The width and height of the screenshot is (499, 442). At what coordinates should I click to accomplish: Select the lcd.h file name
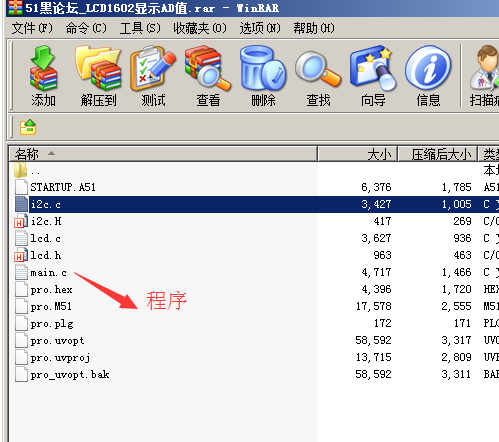46,255
